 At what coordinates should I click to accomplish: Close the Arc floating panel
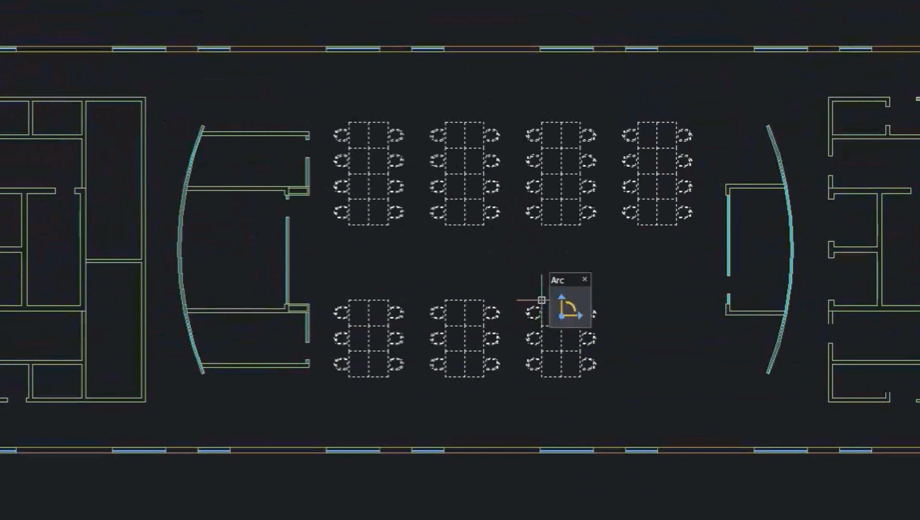point(585,280)
